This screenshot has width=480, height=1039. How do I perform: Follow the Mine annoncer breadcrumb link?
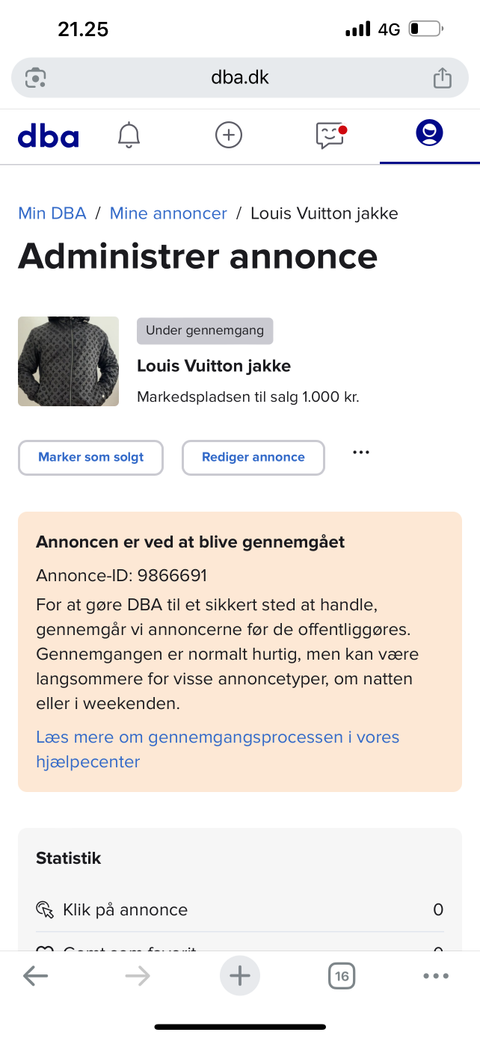[x=168, y=213]
